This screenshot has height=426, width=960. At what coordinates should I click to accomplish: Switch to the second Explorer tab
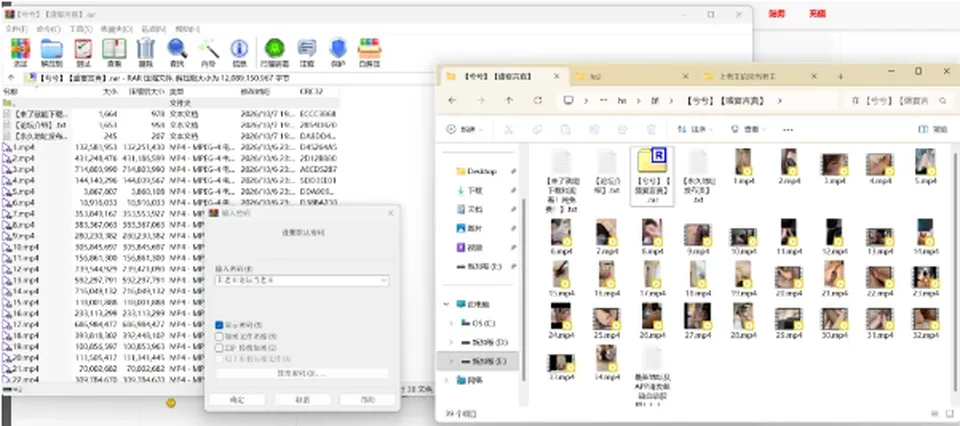point(631,77)
